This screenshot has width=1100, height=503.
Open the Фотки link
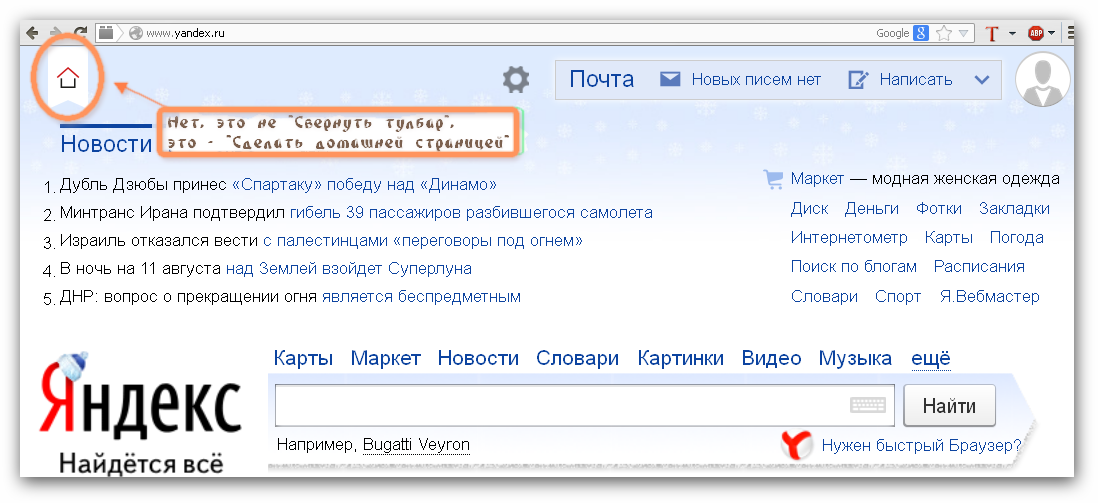point(939,208)
